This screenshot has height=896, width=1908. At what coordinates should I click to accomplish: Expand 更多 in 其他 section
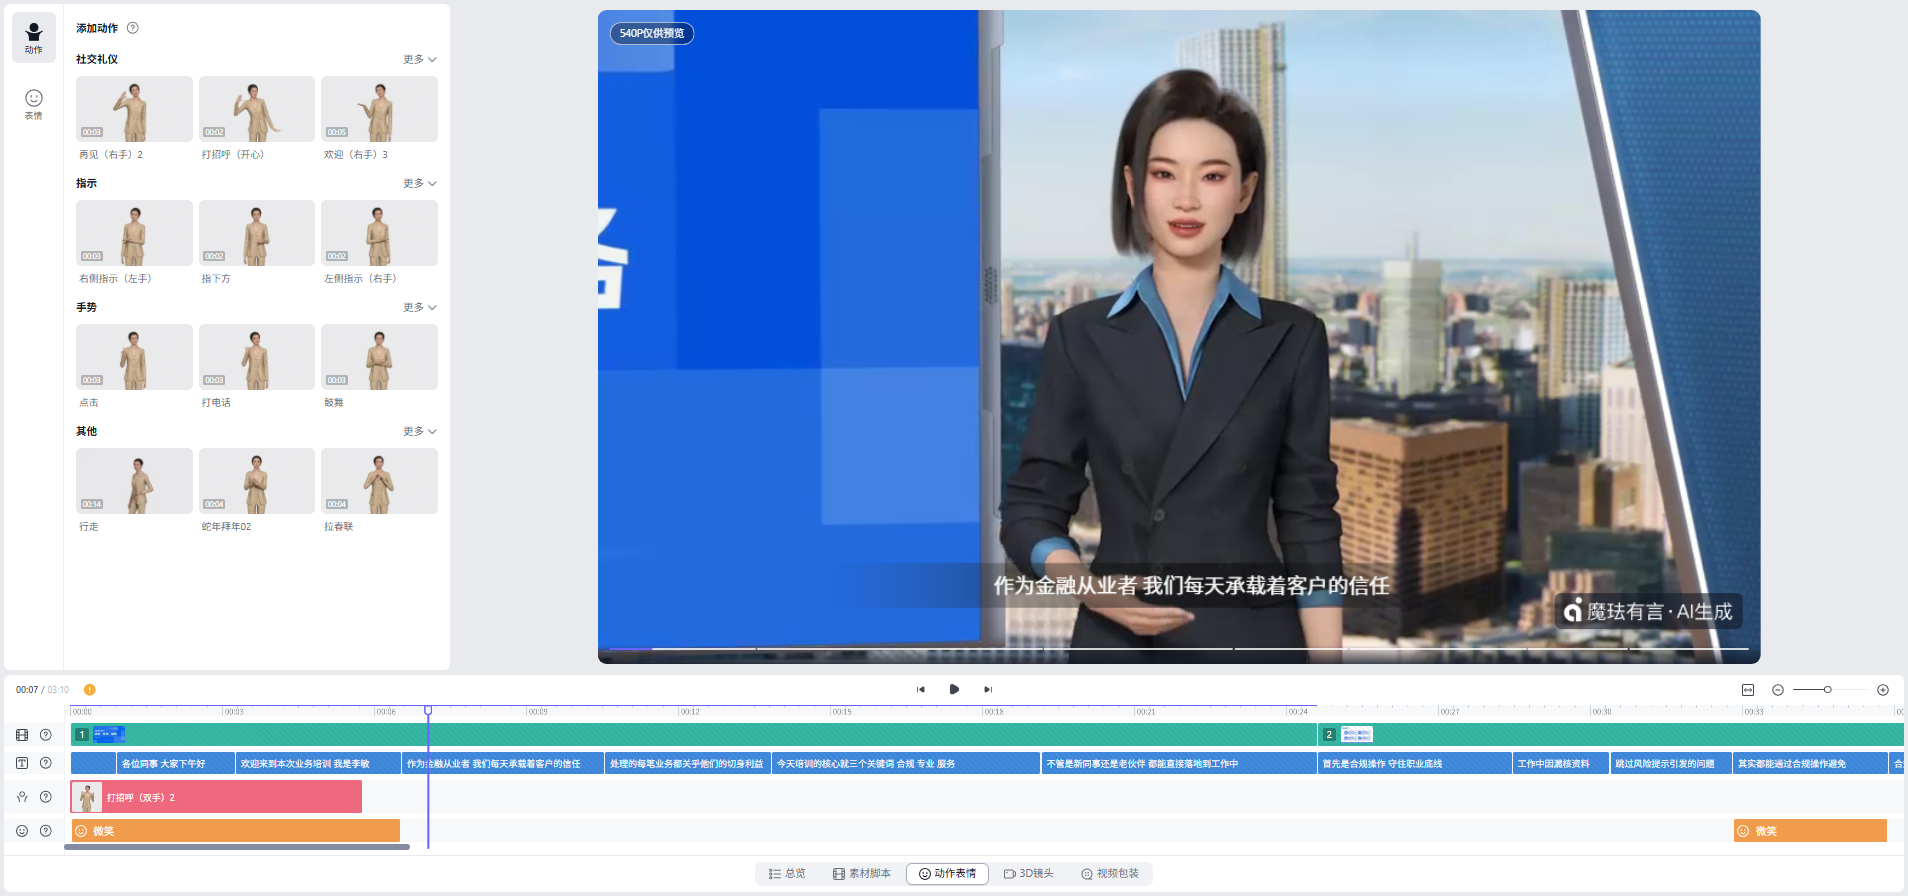(x=420, y=432)
